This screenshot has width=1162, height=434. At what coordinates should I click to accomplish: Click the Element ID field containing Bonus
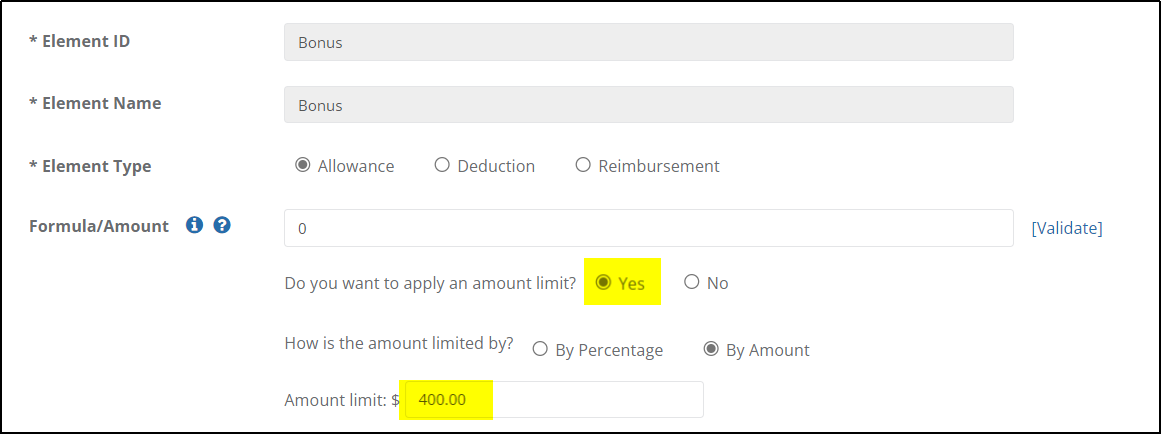click(x=648, y=42)
